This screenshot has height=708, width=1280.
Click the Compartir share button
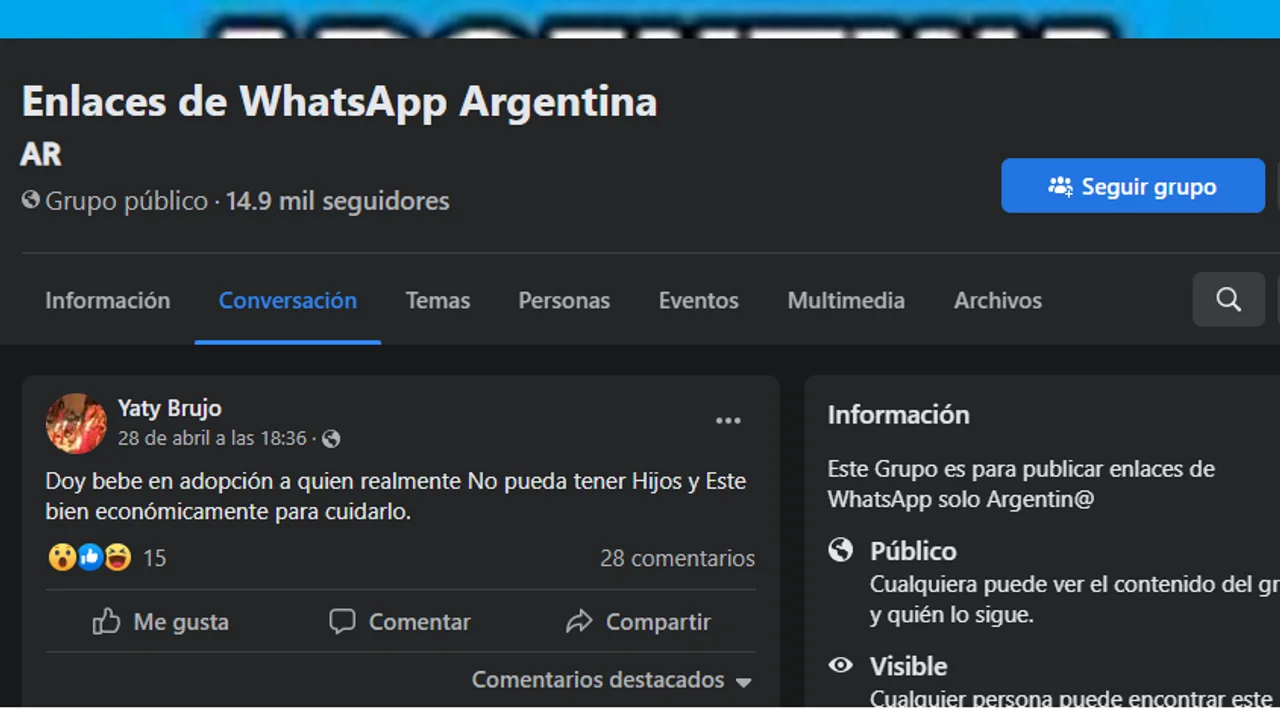pyautogui.click(x=638, y=622)
